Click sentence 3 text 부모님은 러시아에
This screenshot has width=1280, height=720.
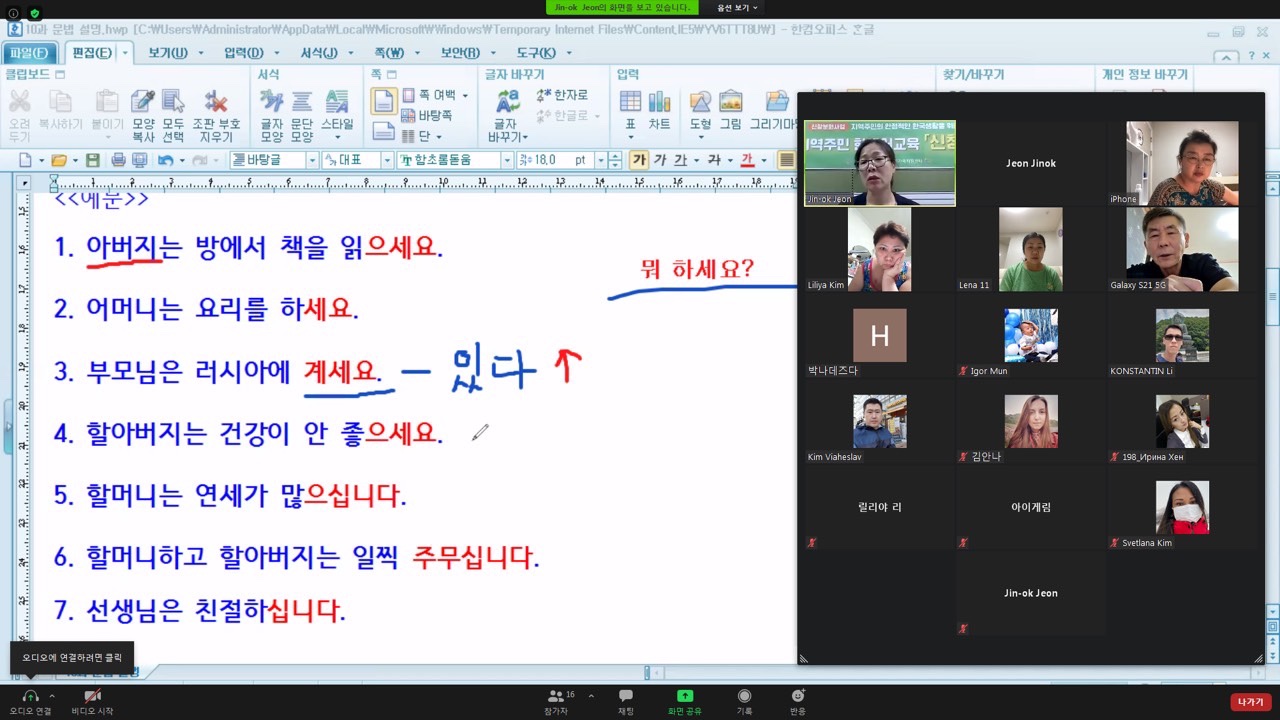click(x=188, y=372)
